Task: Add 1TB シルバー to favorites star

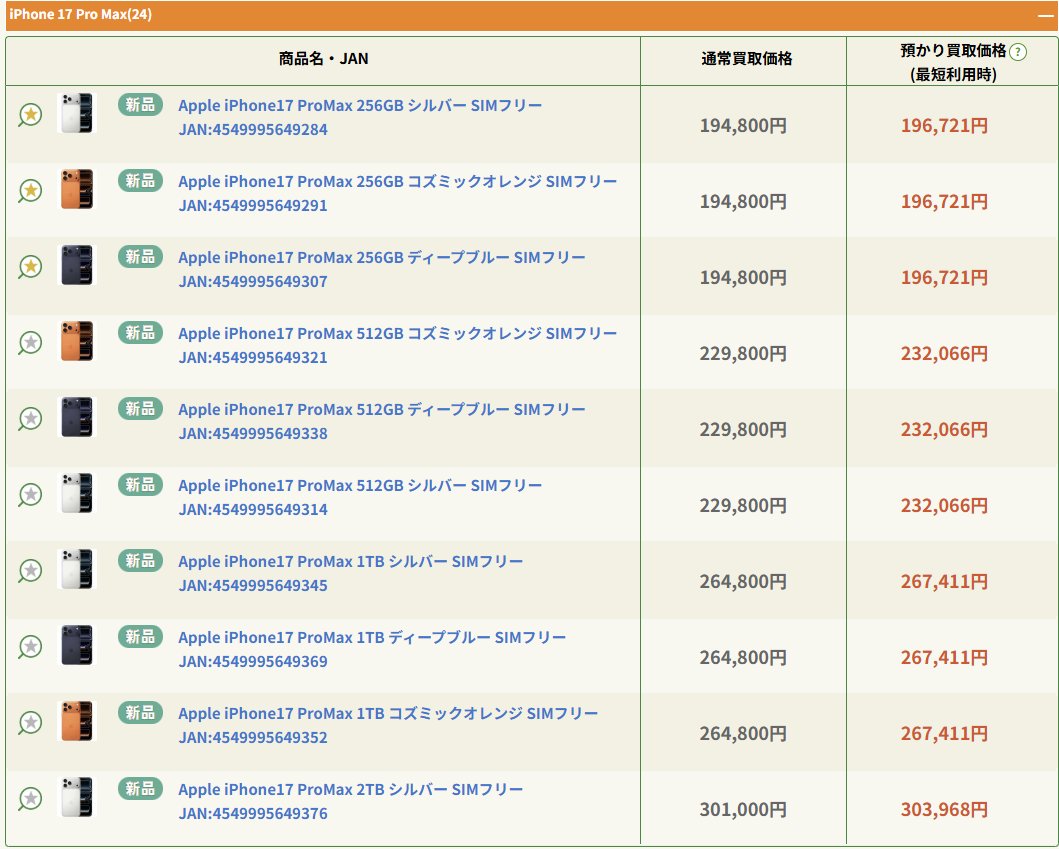Action: [x=30, y=570]
